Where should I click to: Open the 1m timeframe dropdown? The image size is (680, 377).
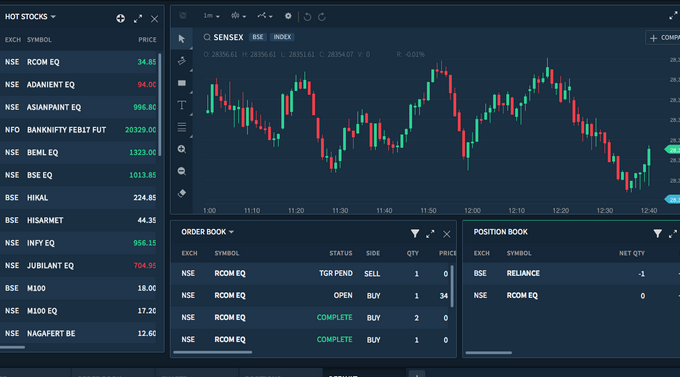(x=212, y=16)
